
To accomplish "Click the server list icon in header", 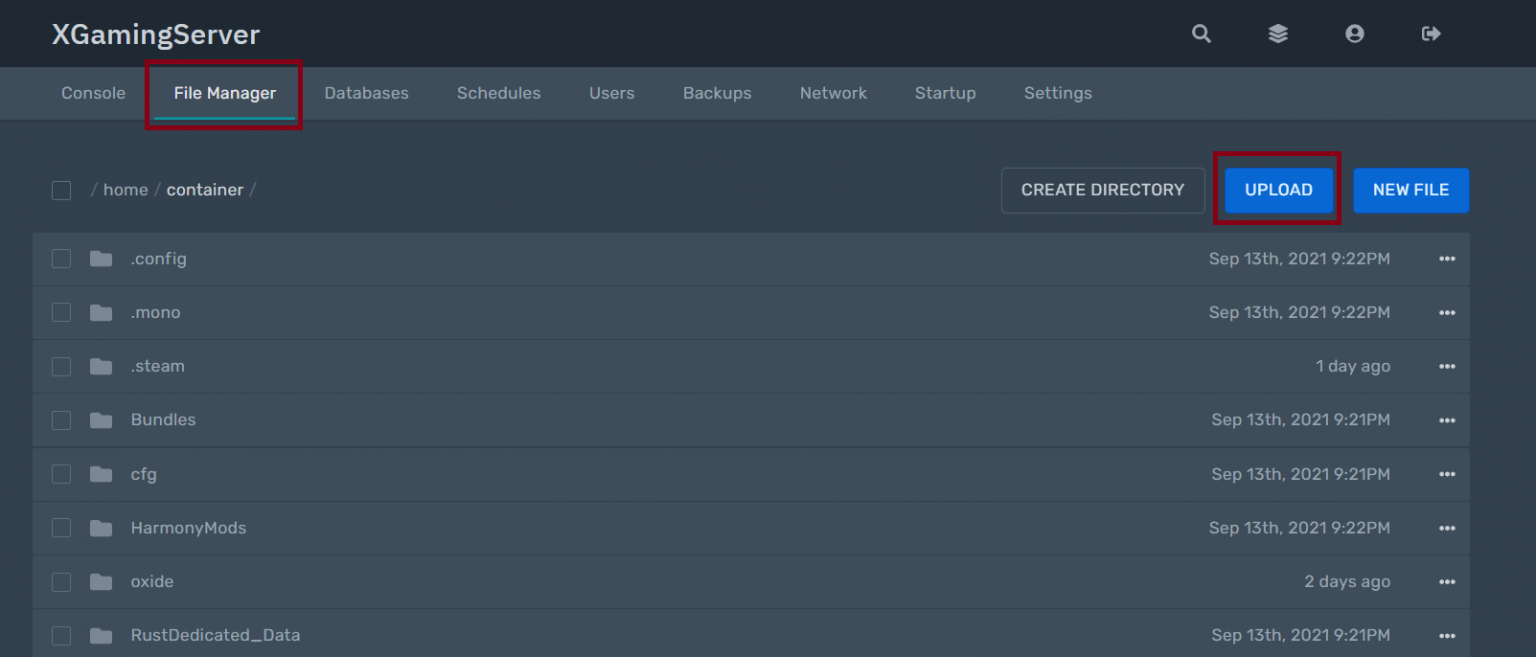I will pos(1277,33).
